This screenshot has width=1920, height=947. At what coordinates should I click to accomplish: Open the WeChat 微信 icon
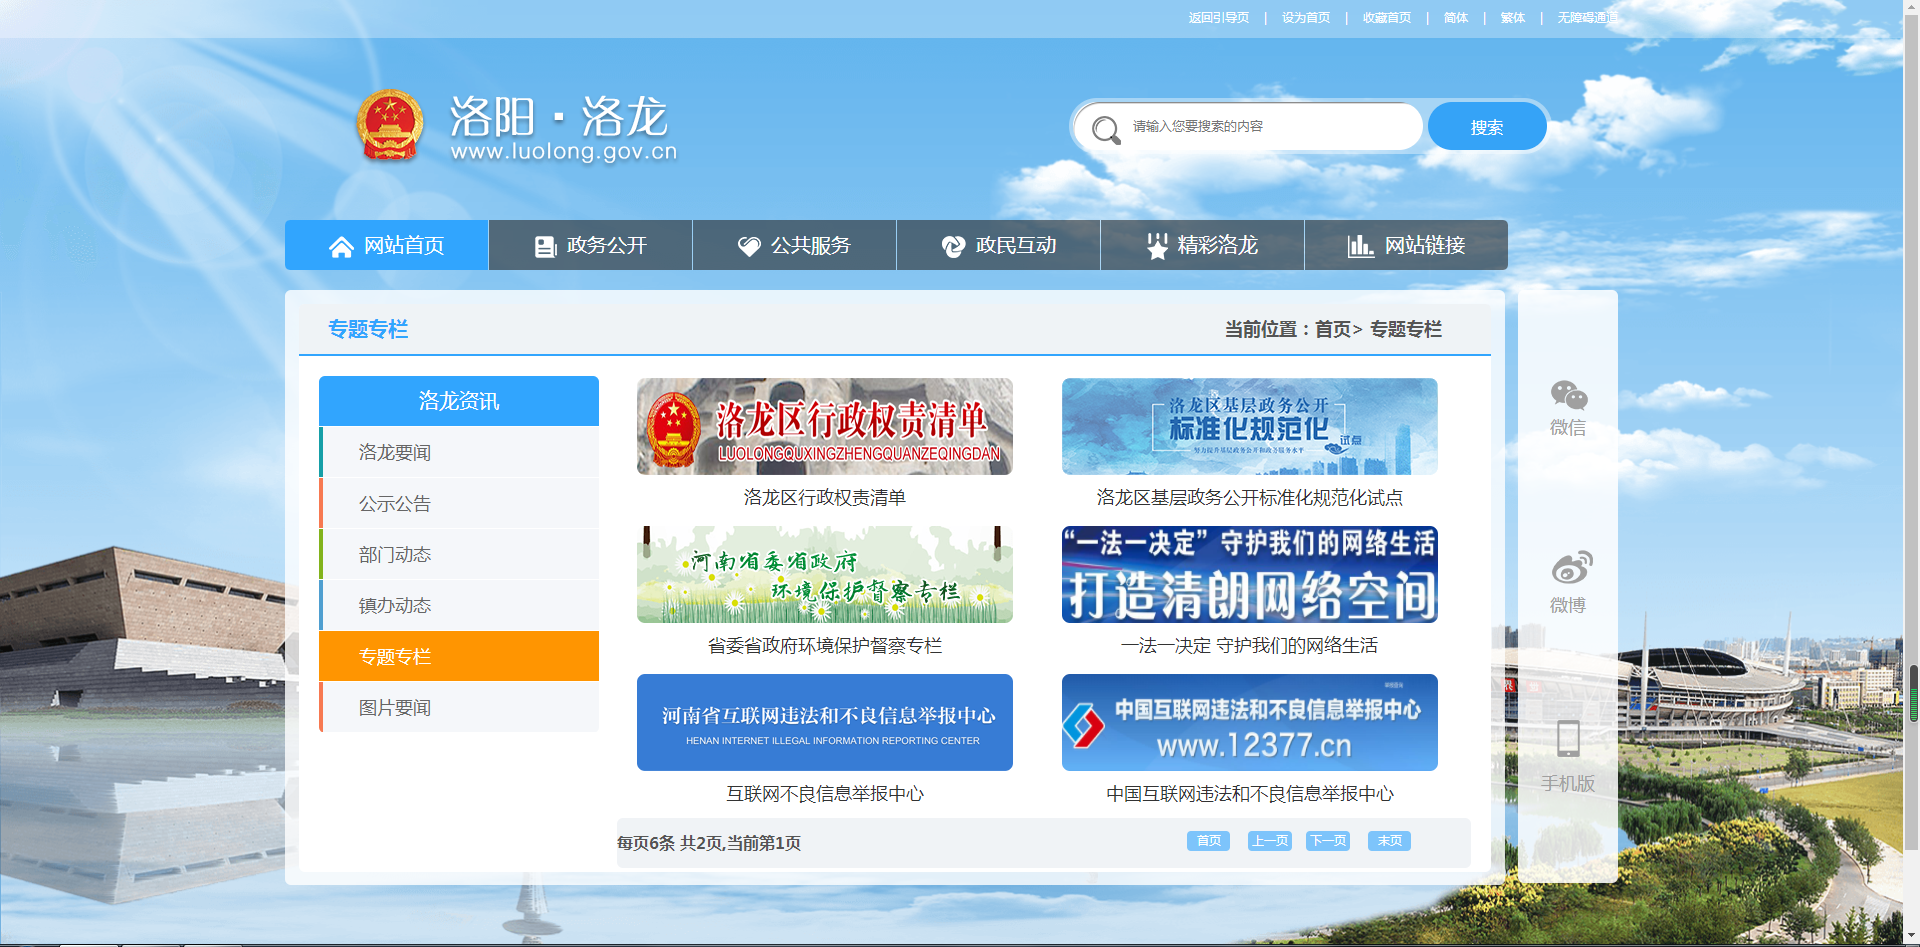point(1568,396)
